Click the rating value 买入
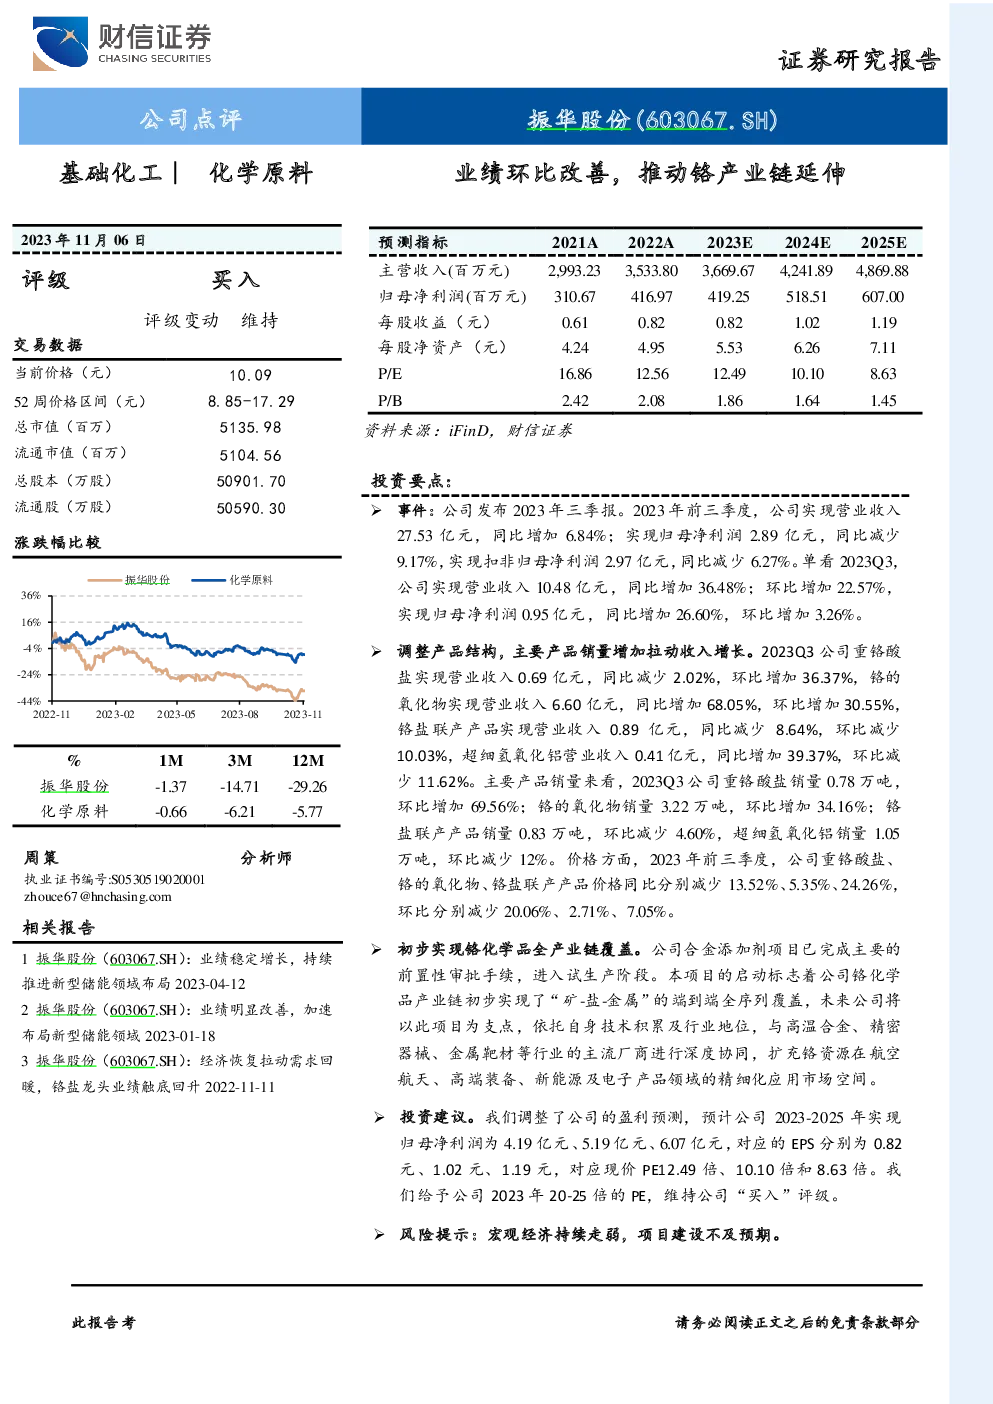Image resolution: width=993 pixels, height=1404 pixels. pos(236,280)
